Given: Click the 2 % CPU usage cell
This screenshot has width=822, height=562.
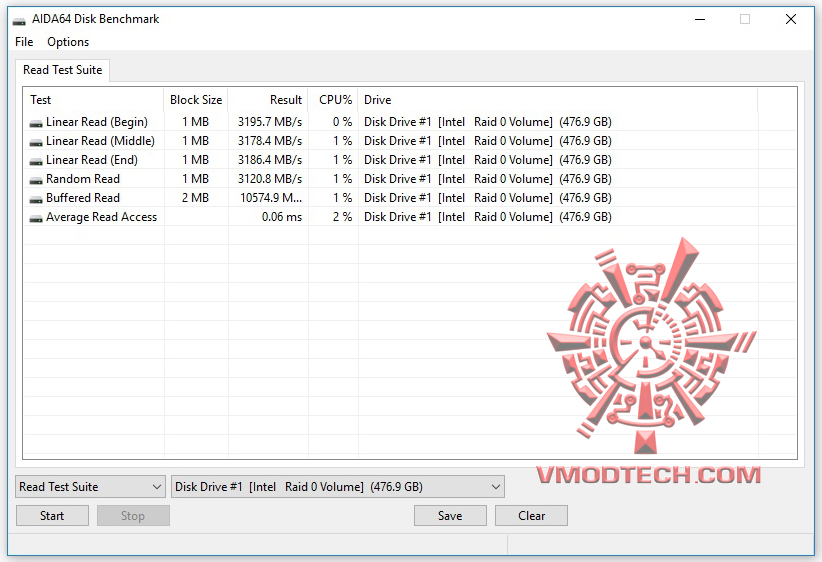Looking at the screenshot, I should pos(342,217).
